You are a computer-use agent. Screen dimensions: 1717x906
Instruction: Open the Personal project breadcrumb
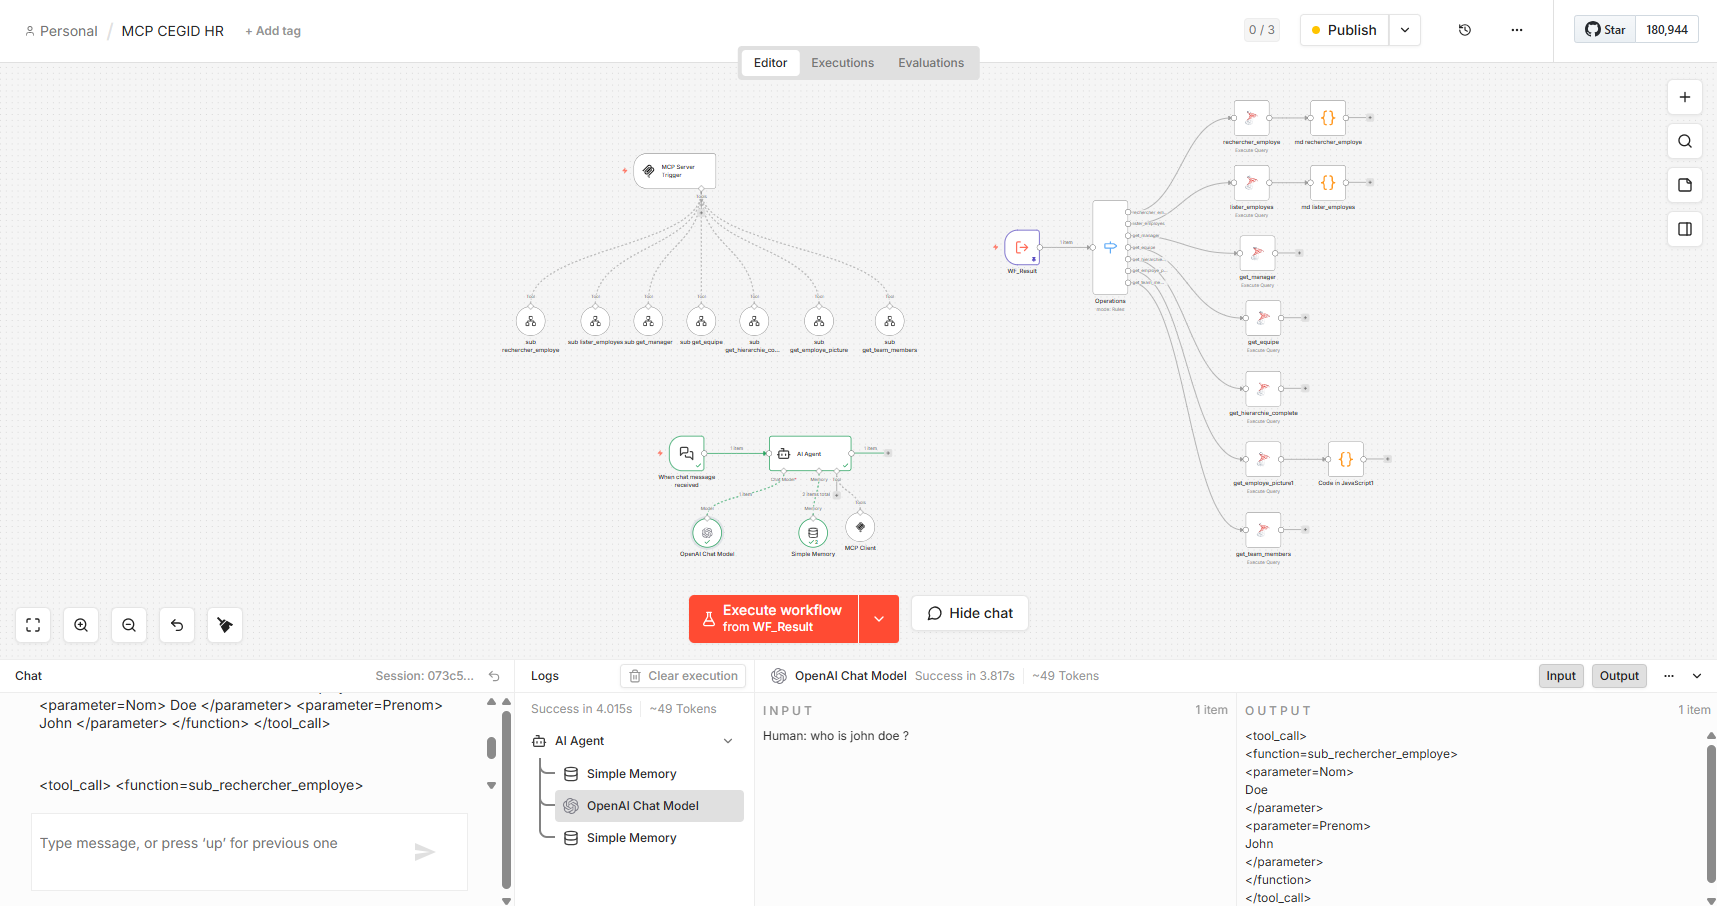pyautogui.click(x=61, y=31)
